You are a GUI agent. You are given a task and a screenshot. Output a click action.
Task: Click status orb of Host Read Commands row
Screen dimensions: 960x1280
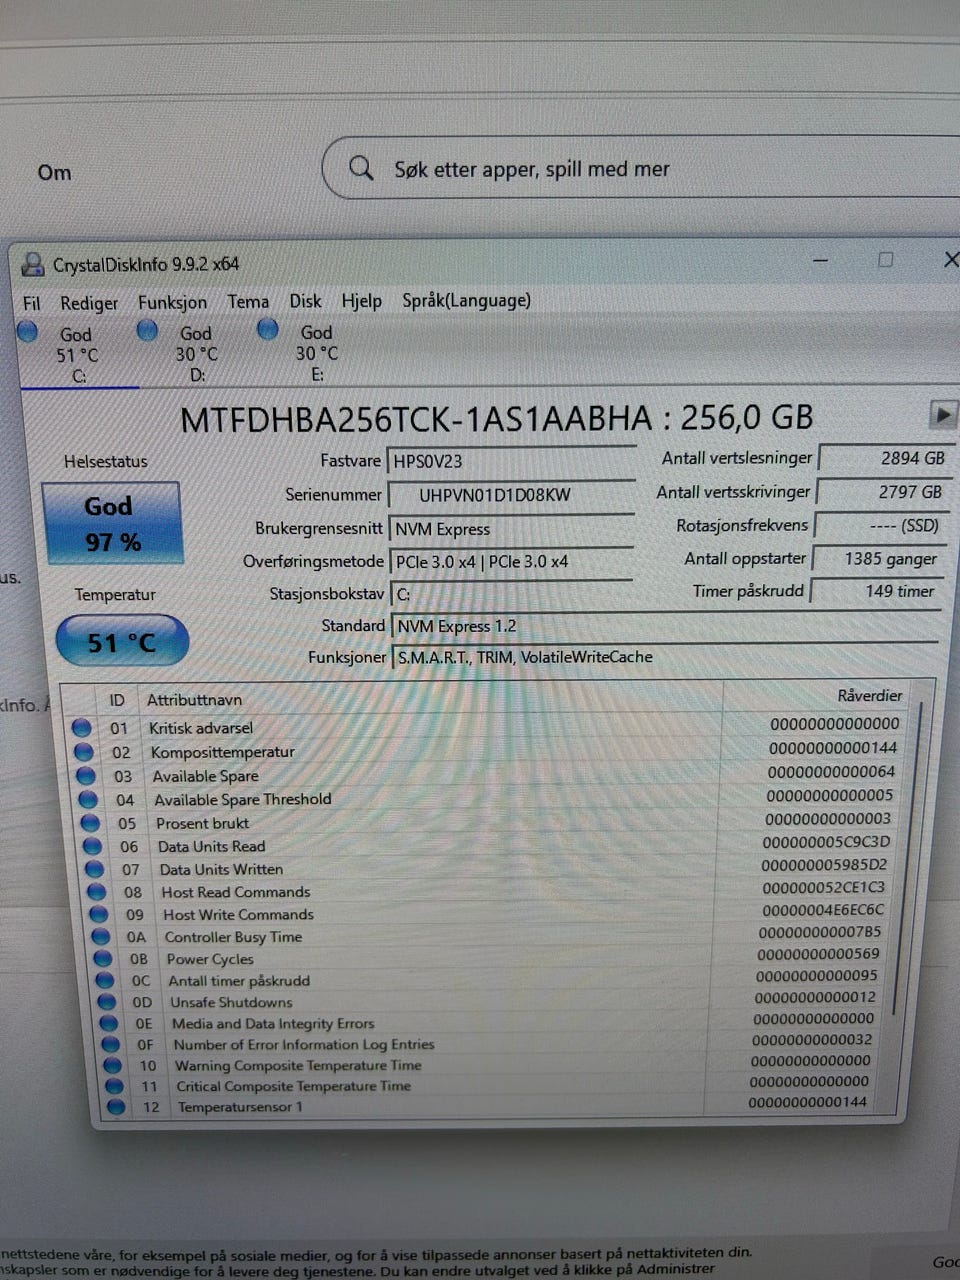point(97,892)
